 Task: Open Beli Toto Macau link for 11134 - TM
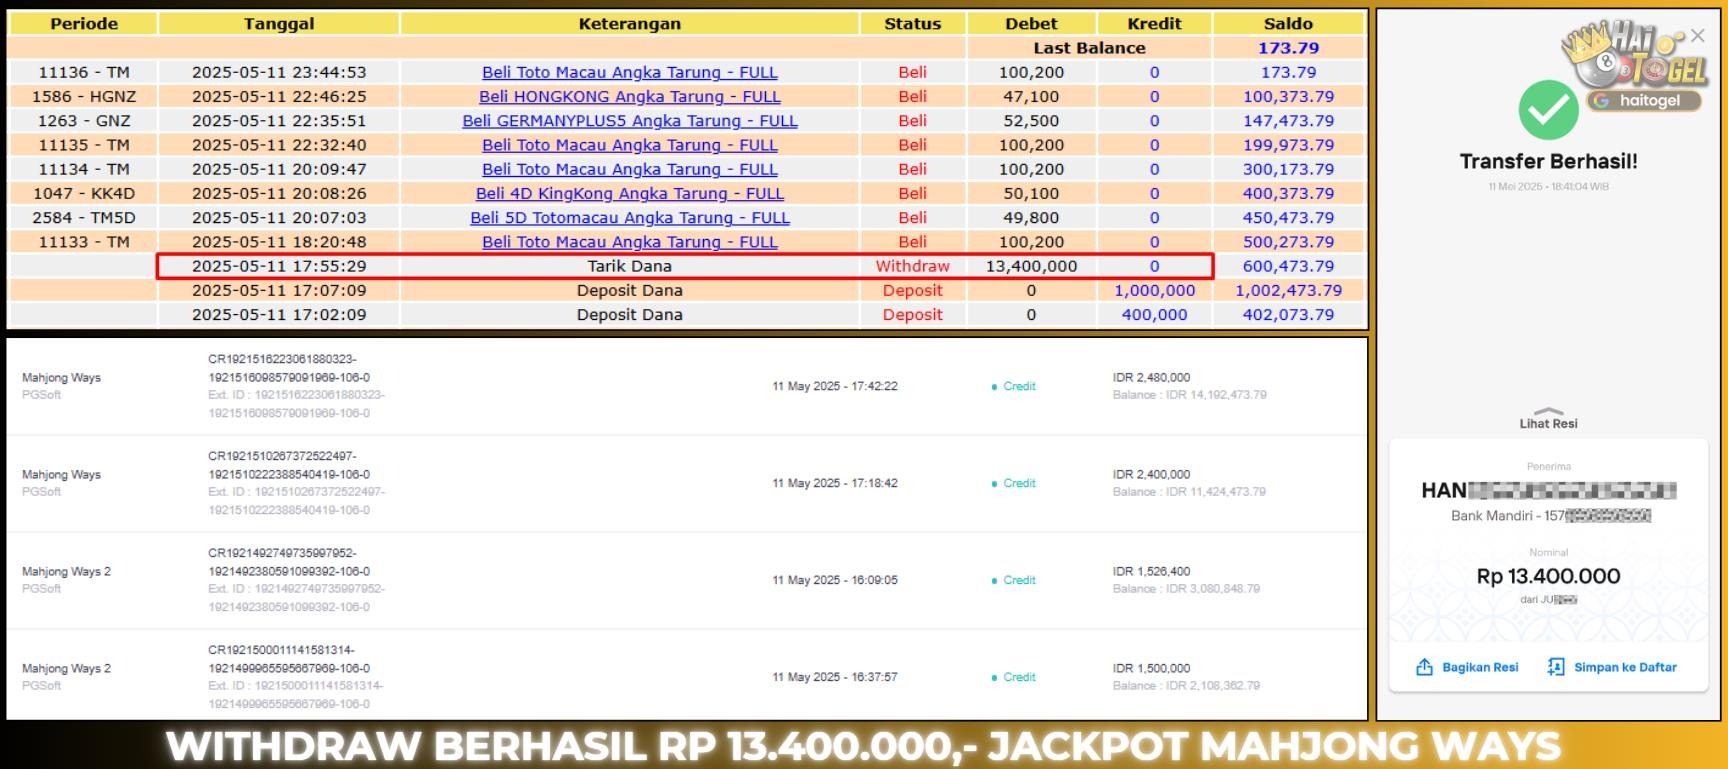pyautogui.click(x=629, y=169)
